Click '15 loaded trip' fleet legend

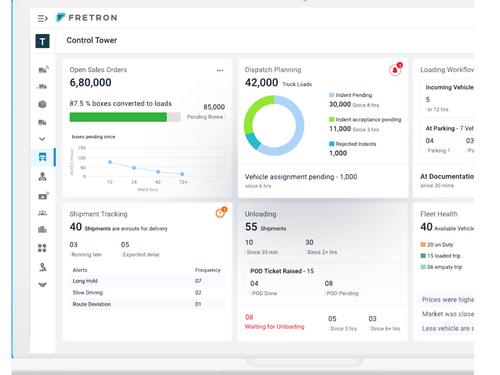pos(440,256)
